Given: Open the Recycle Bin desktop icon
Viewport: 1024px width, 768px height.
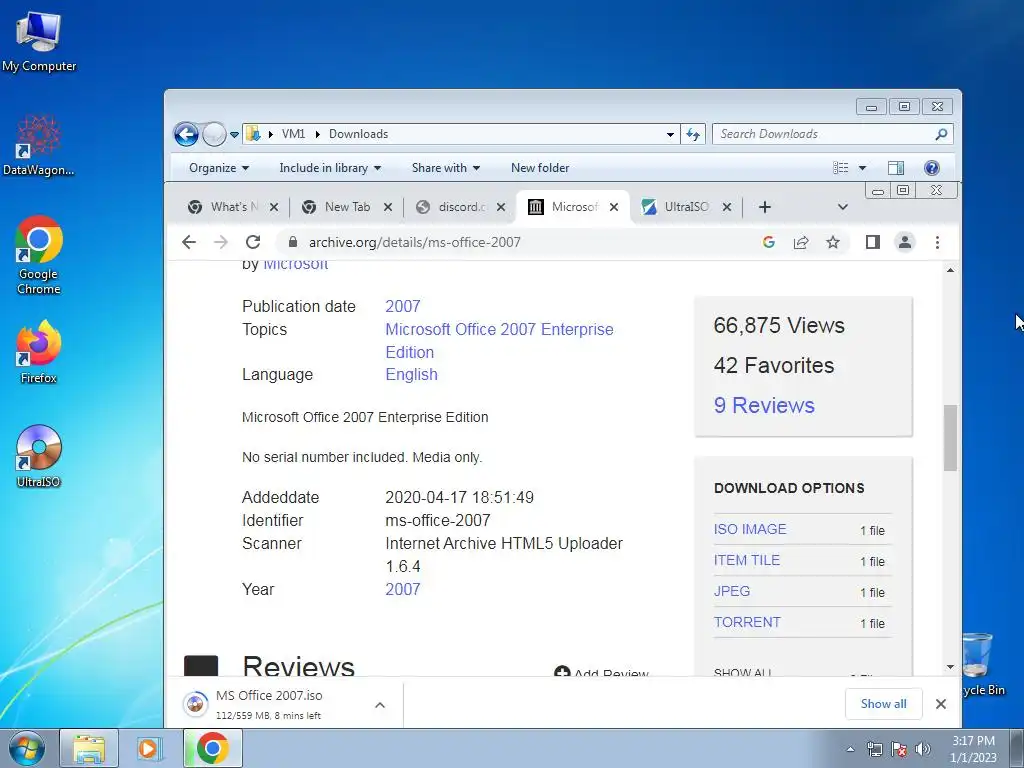Looking at the screenshot, I should pos(980,664).
